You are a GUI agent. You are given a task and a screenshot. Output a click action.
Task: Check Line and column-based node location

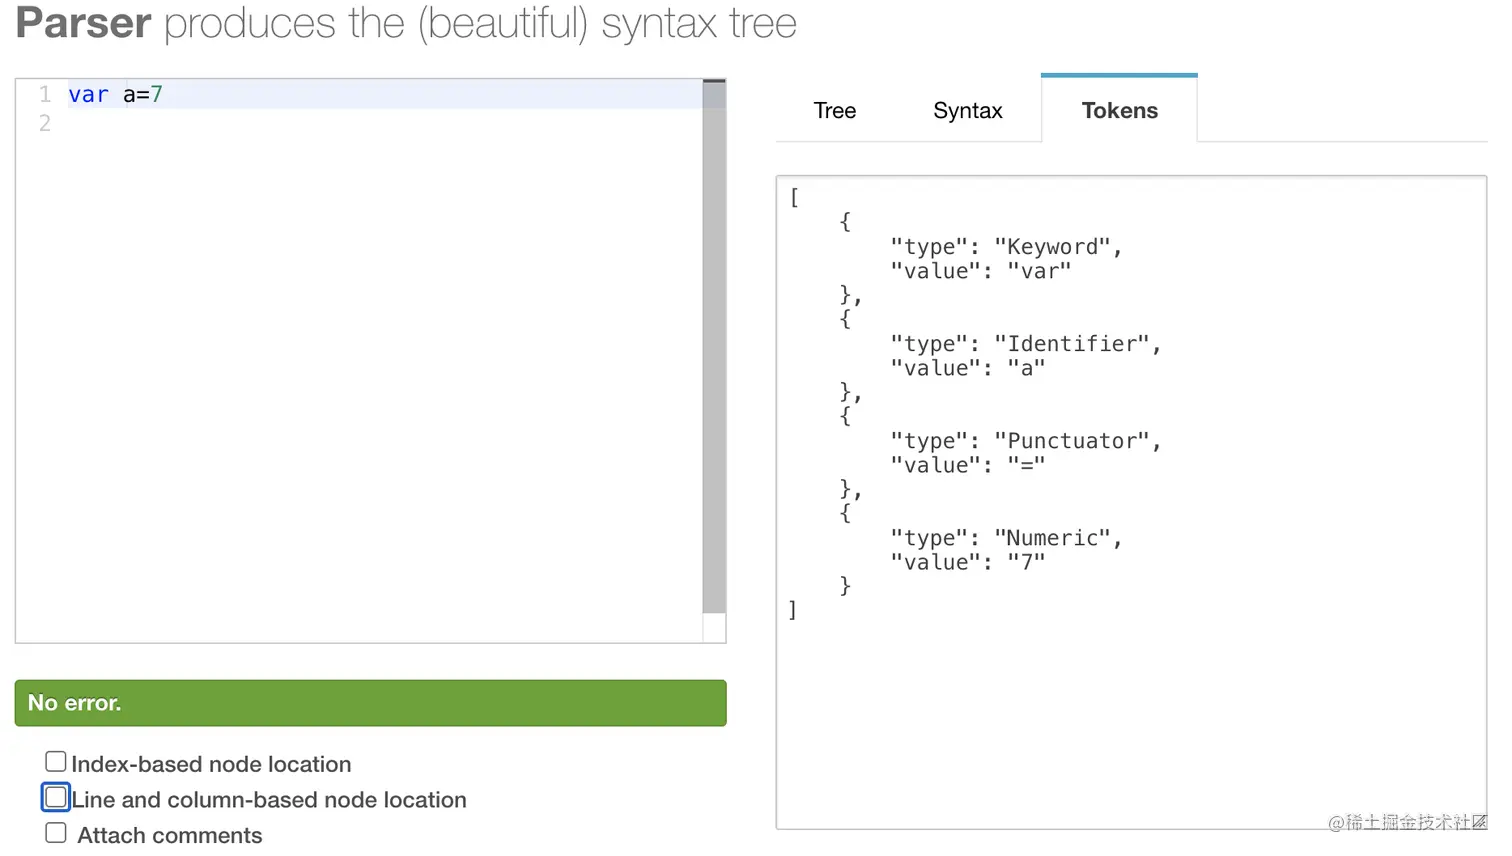click(55, 797)
